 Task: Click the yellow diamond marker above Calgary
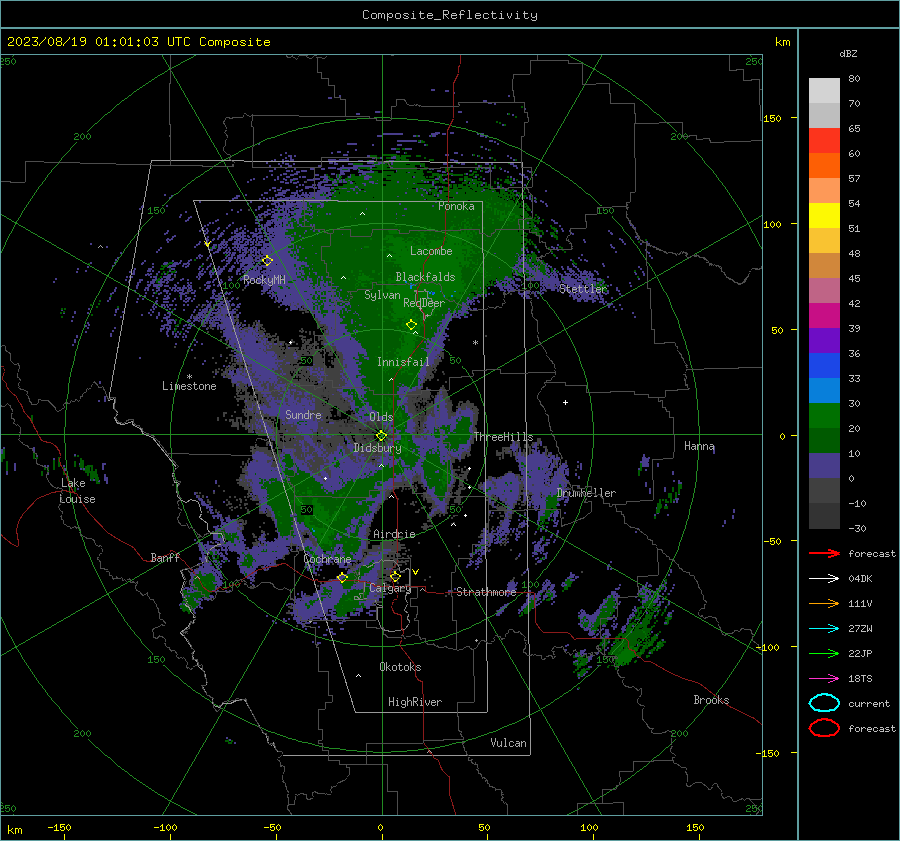[395, 576]
